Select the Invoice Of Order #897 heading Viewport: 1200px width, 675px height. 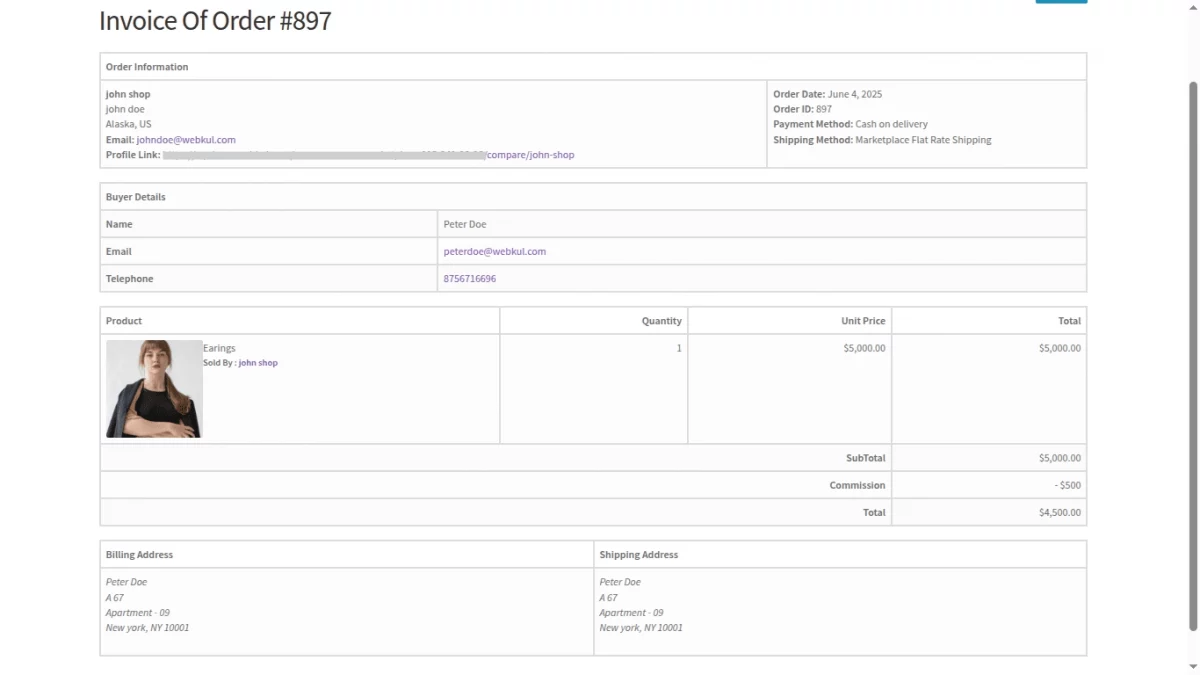(215, 20)
